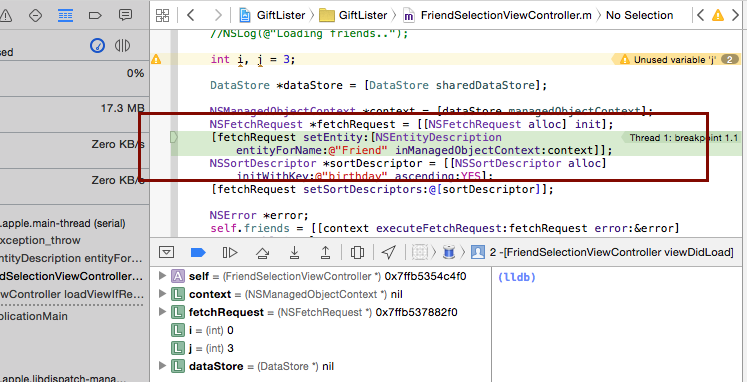Click the (lldb) console prompt
747x382 pixels.
(516, 277)
